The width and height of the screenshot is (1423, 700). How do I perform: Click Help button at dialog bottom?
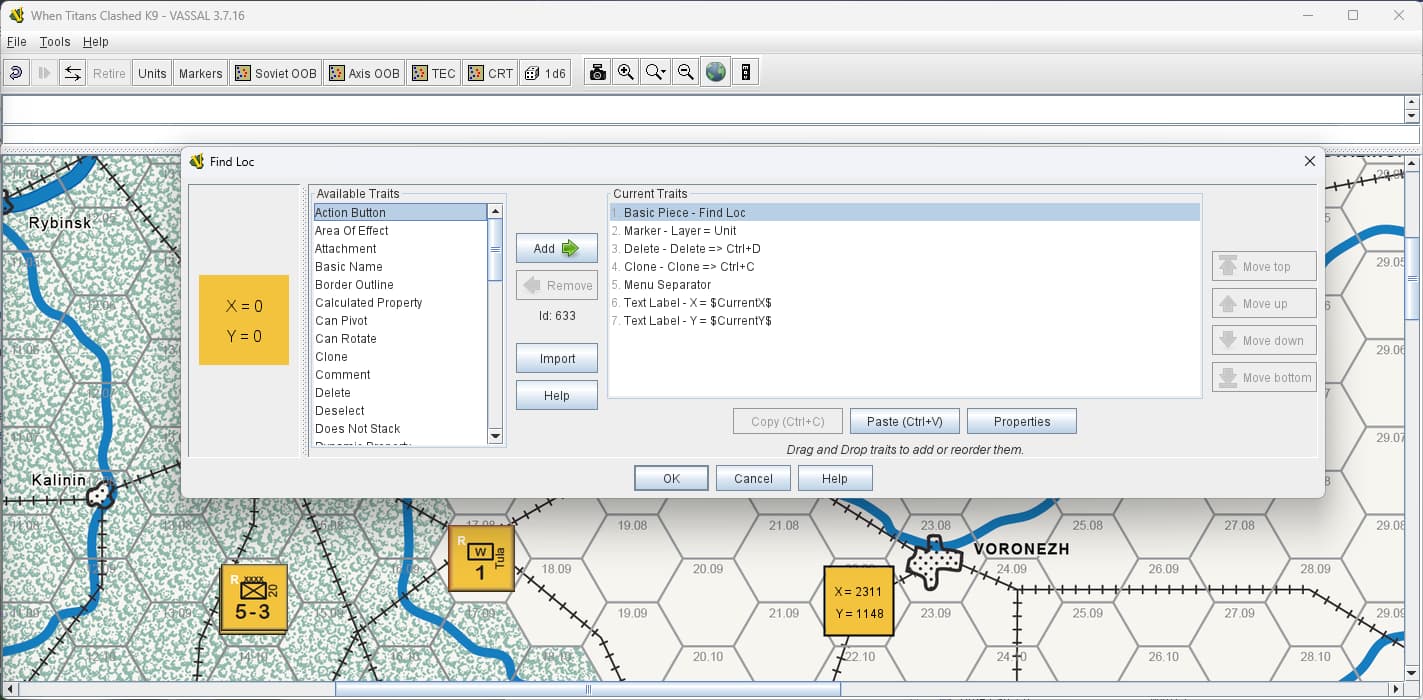pyautogui.click(x=835, y=479)
